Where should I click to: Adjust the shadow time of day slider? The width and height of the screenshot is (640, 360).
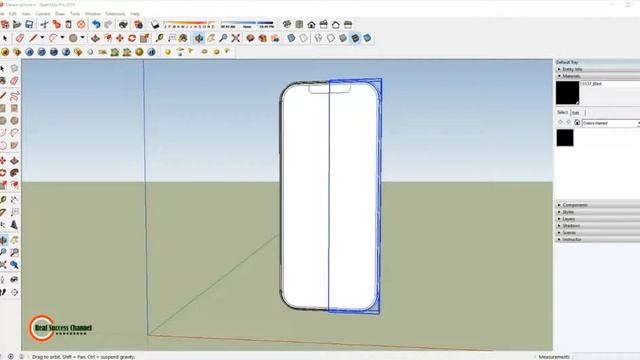[x=247, y=24]
